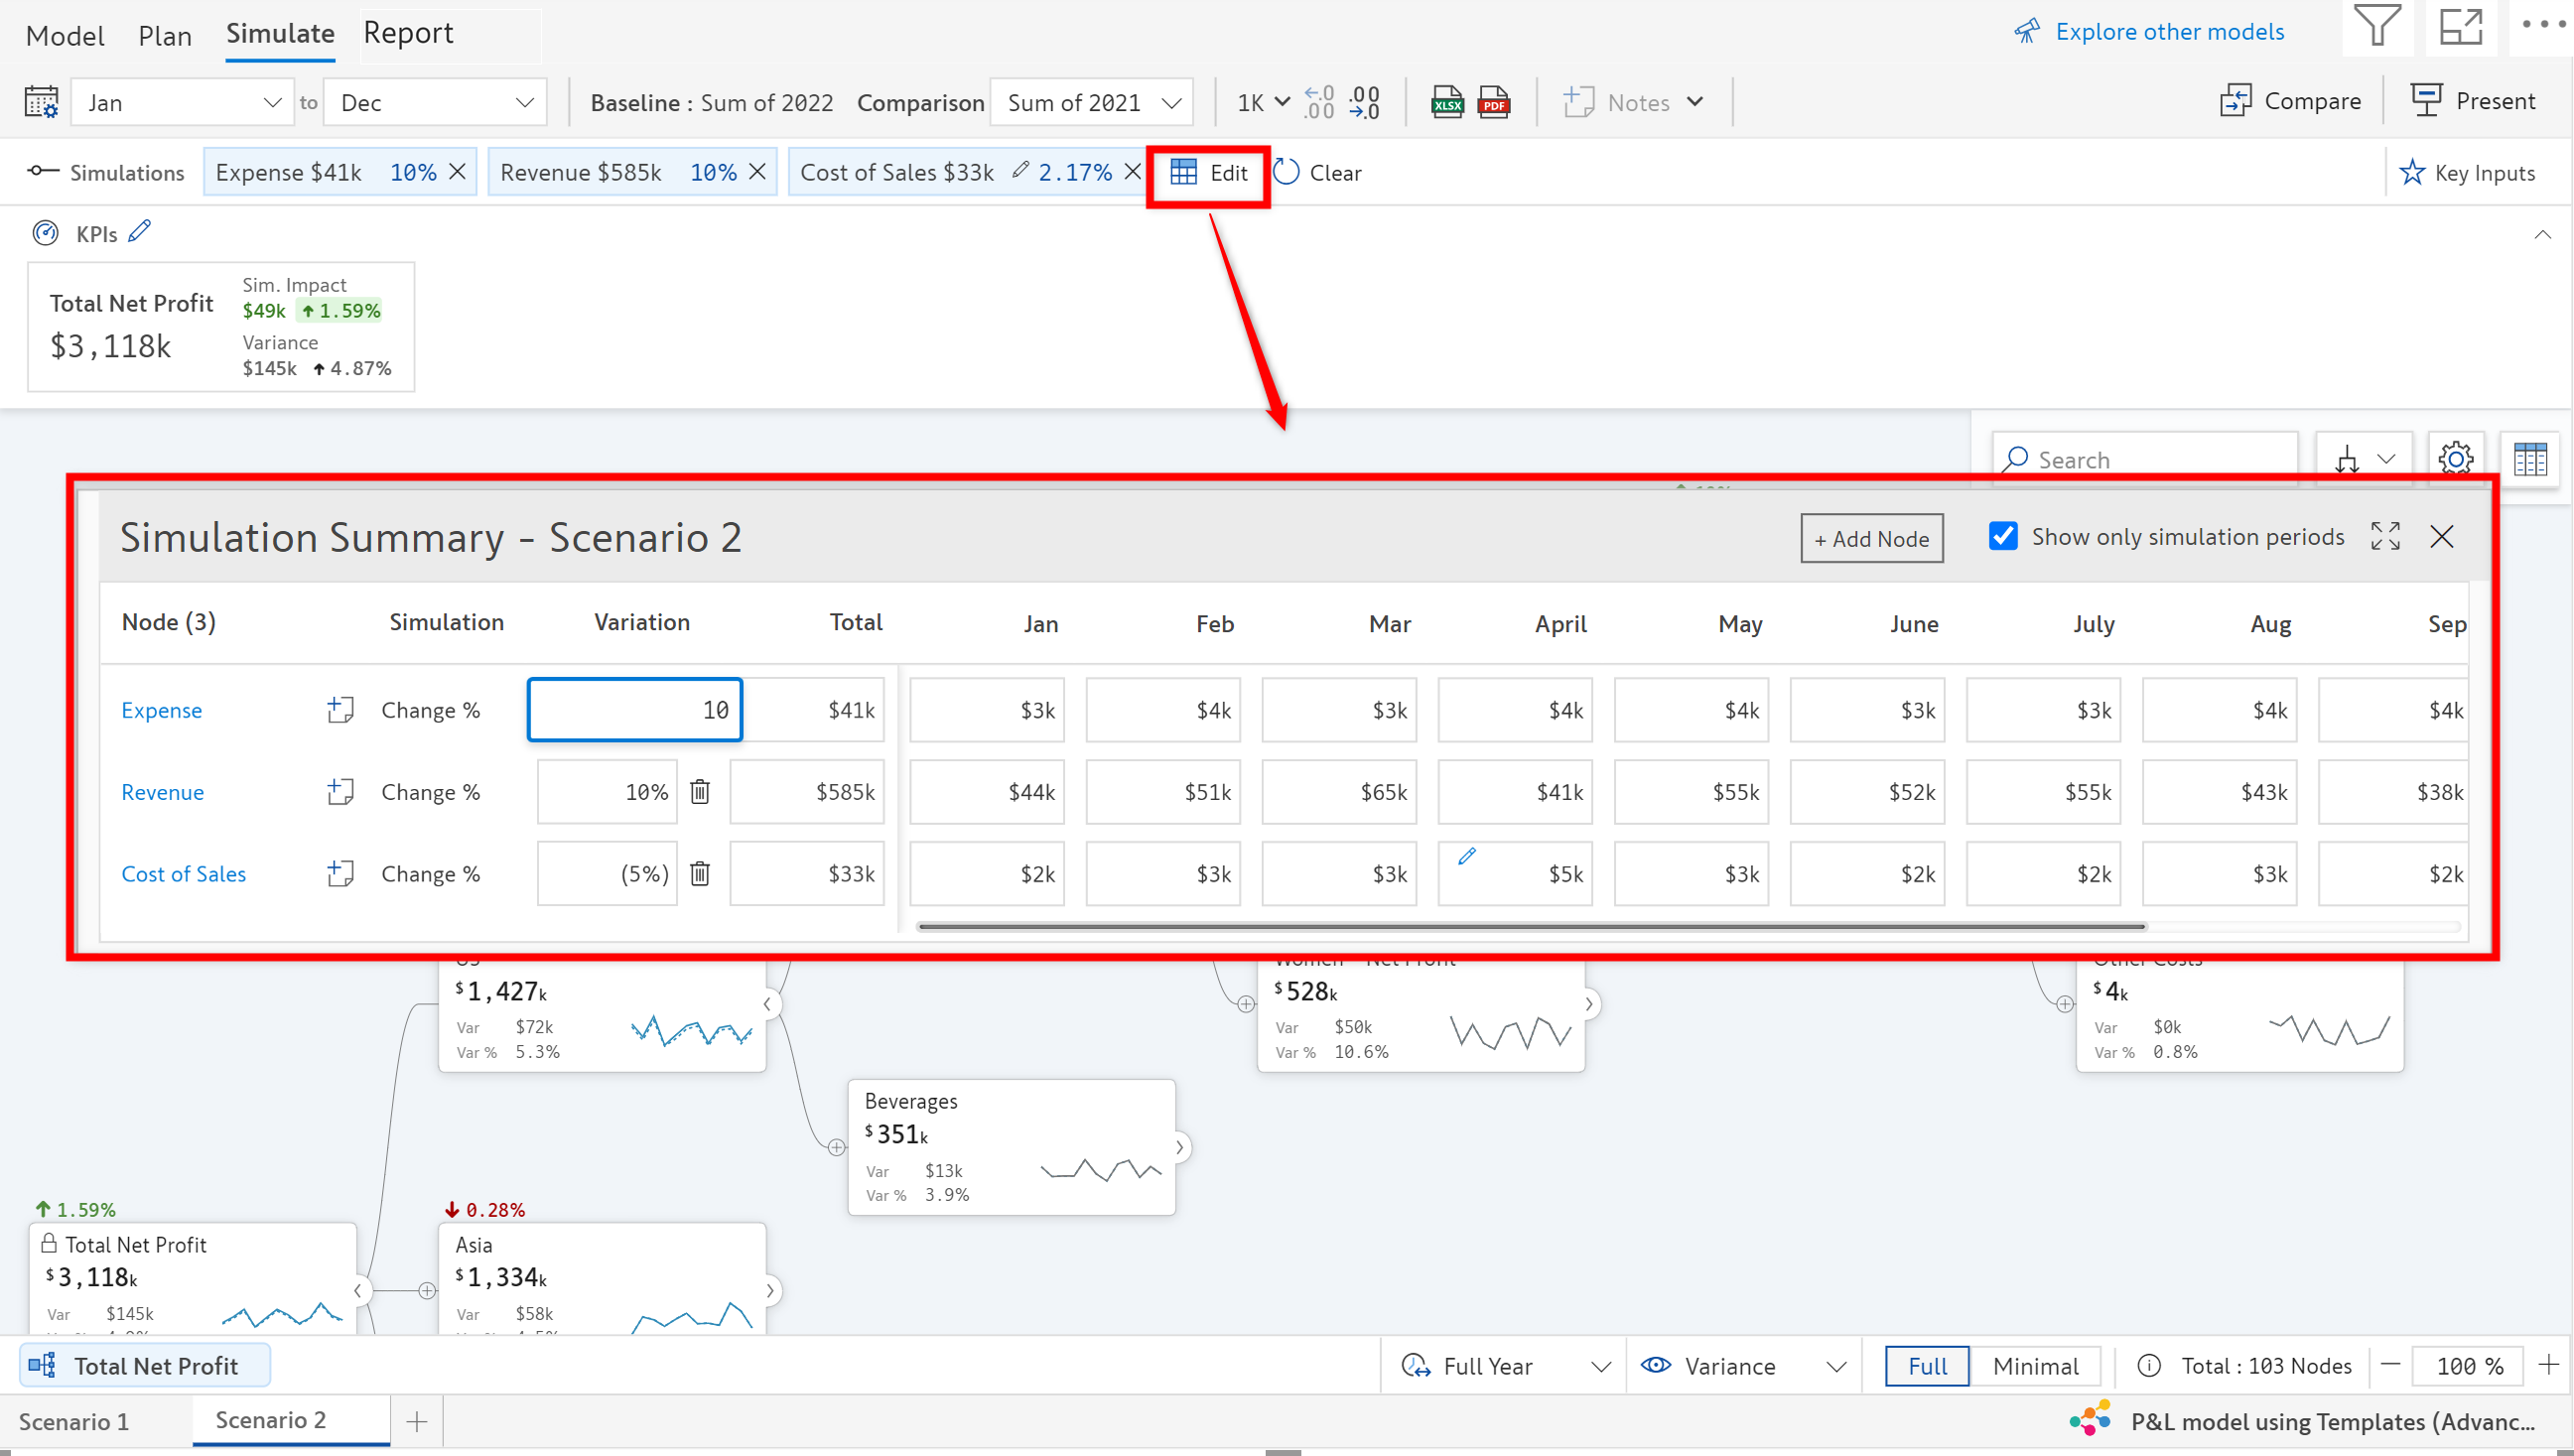The width and height of the screenshot is (2574, 1456).
Task: Open the Jan start month dropdown
Action: click(x=182, y=102)
